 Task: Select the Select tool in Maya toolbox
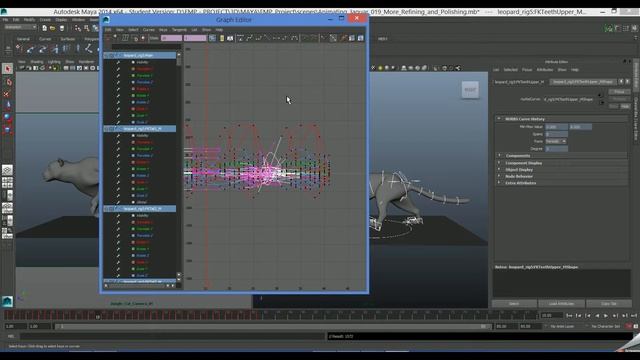7,69
